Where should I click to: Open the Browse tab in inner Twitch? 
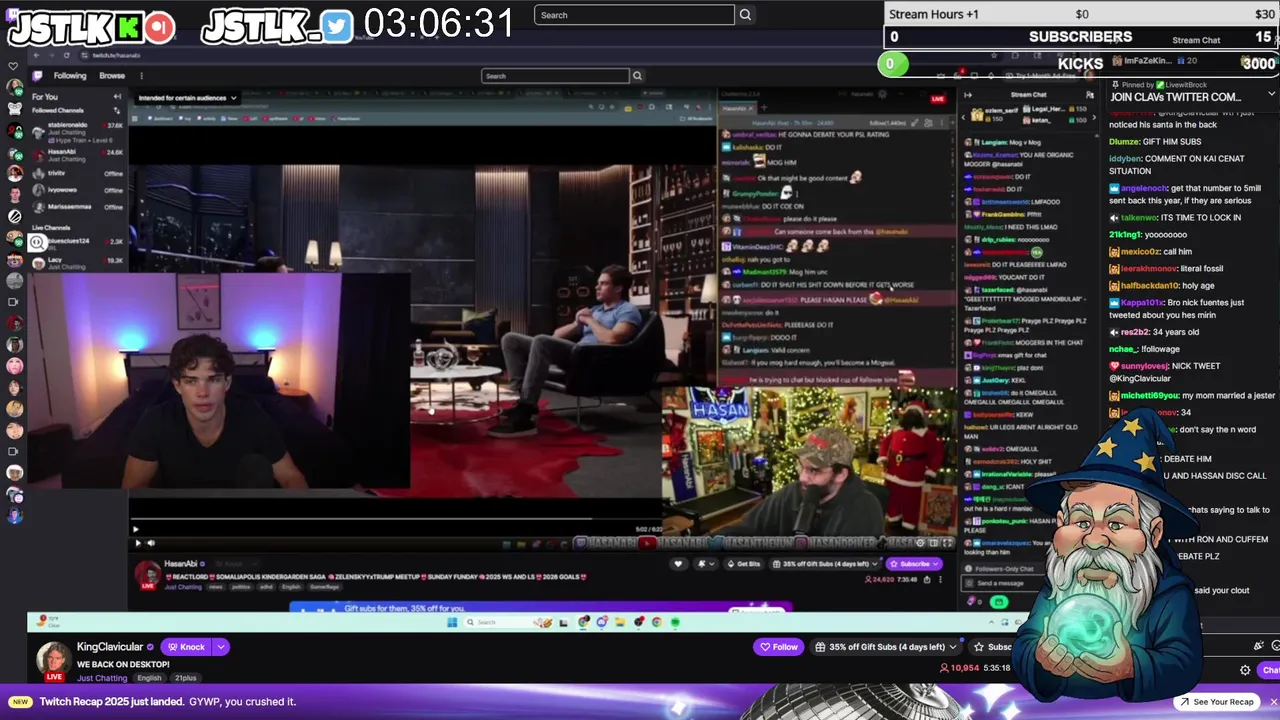pos(112,76)
